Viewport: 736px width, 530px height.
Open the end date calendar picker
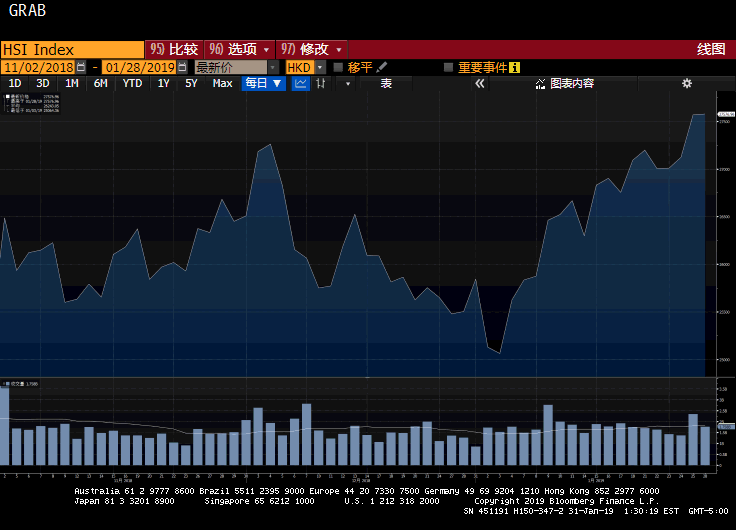(183, 67)
